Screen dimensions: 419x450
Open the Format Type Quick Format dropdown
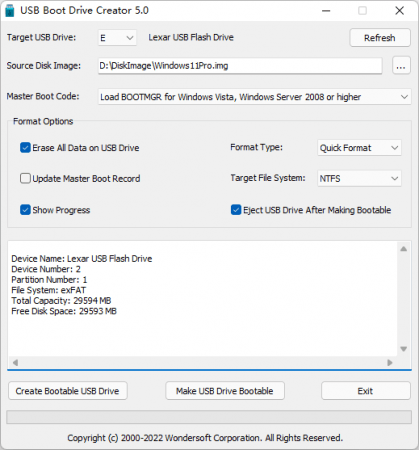click(x=359, y=148)
